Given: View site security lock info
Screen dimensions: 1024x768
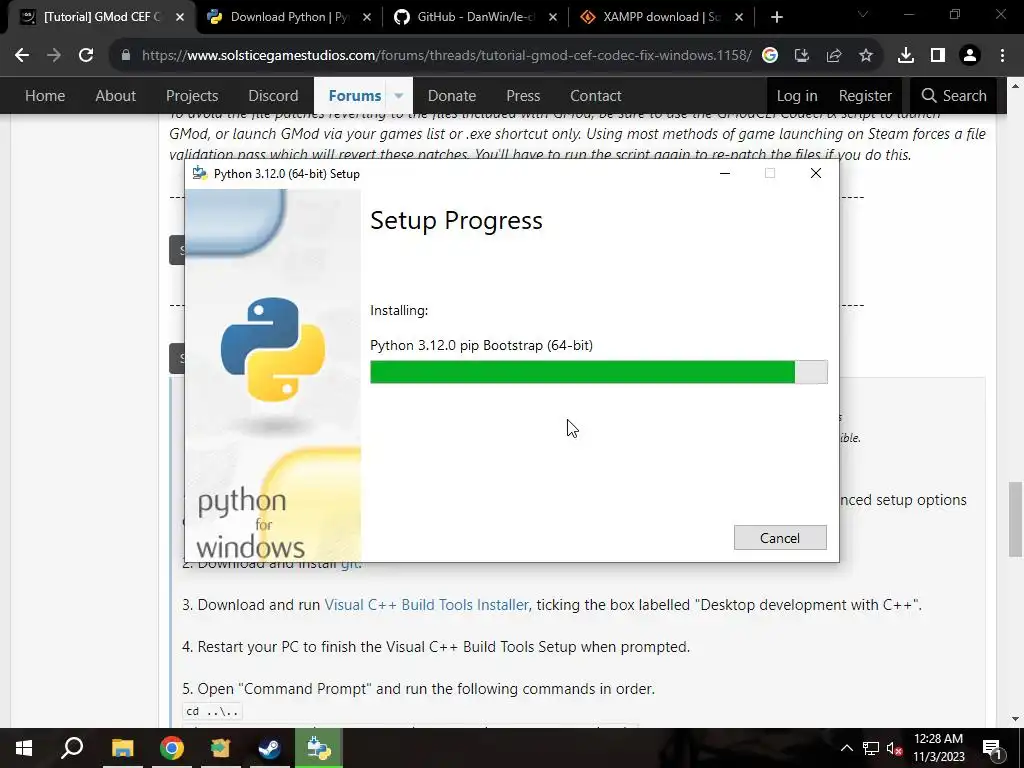Looking at the screenshot, I should click(125, 56).
